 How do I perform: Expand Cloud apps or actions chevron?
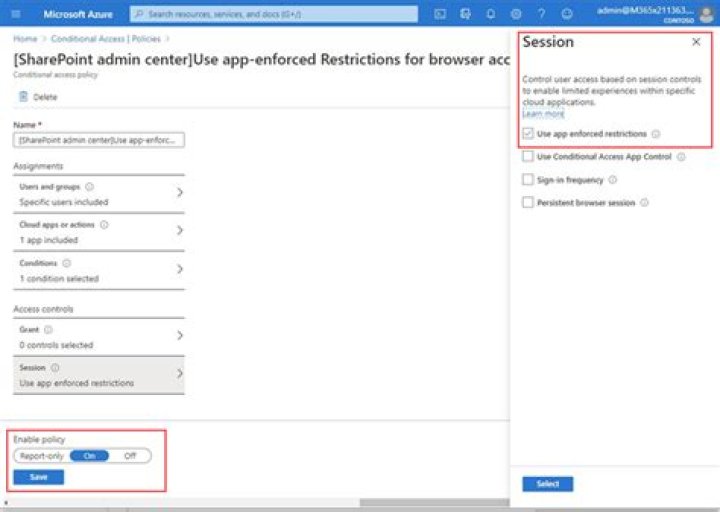coord(180,231)
